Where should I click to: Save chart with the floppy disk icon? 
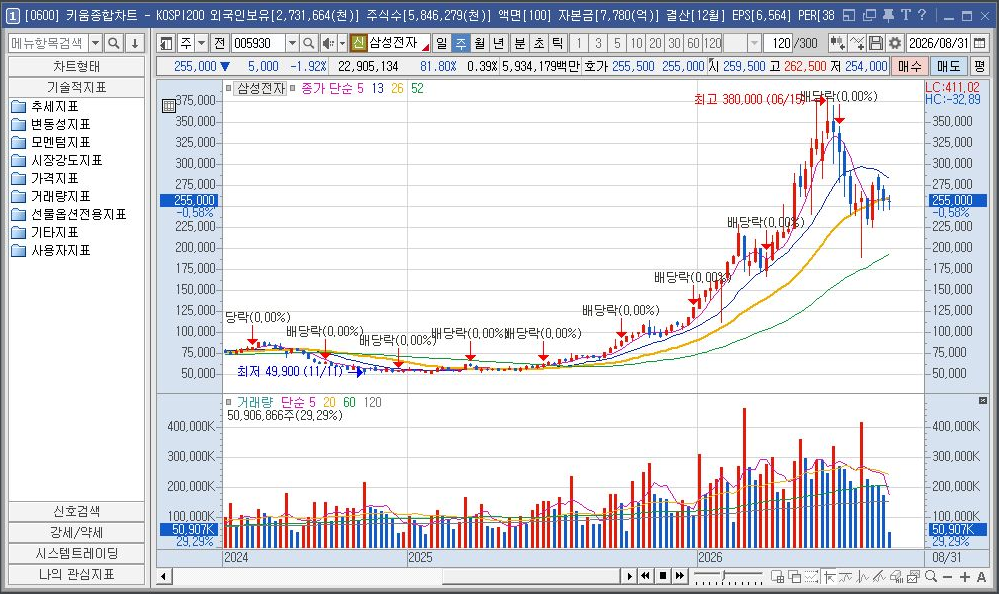pyautogui.click(x=876, y=43)
